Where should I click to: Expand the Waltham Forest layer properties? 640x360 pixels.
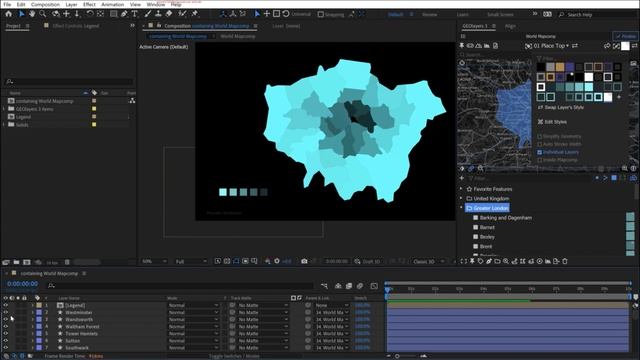(33, 327)
